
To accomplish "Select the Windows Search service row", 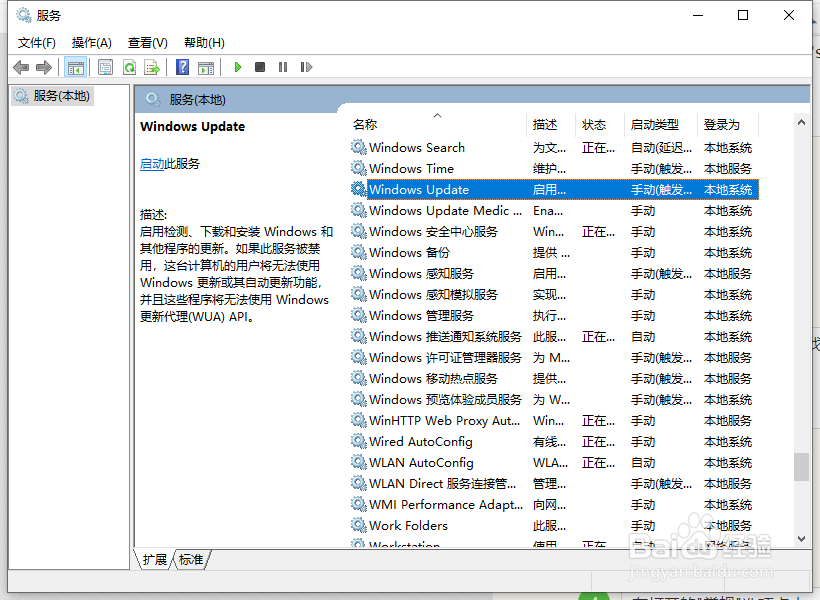I will [x=554, y=148].
